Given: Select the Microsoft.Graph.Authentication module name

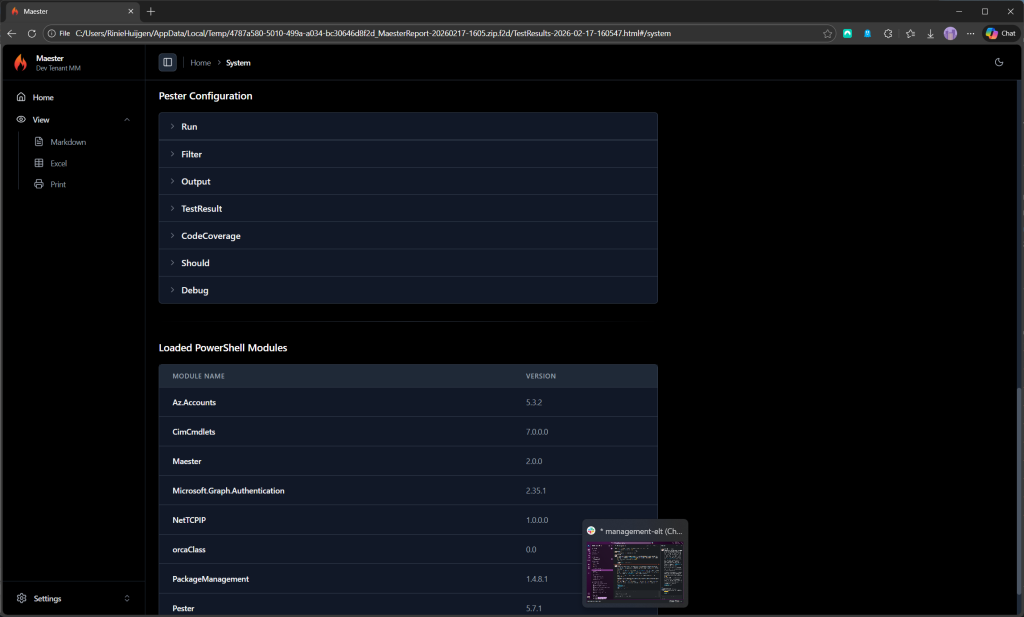Looking at the screenshot, I should pyautogui.click(x=229, y=490).
